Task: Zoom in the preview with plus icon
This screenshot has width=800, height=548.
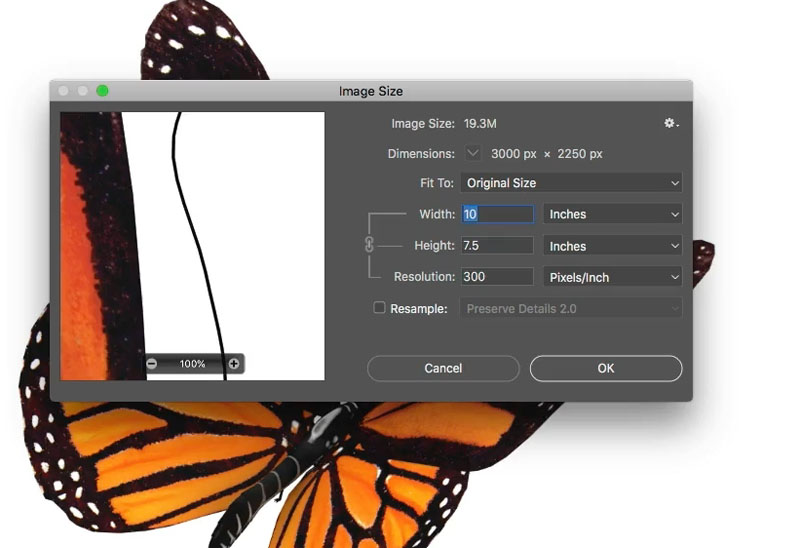Action: coord(234,364)
